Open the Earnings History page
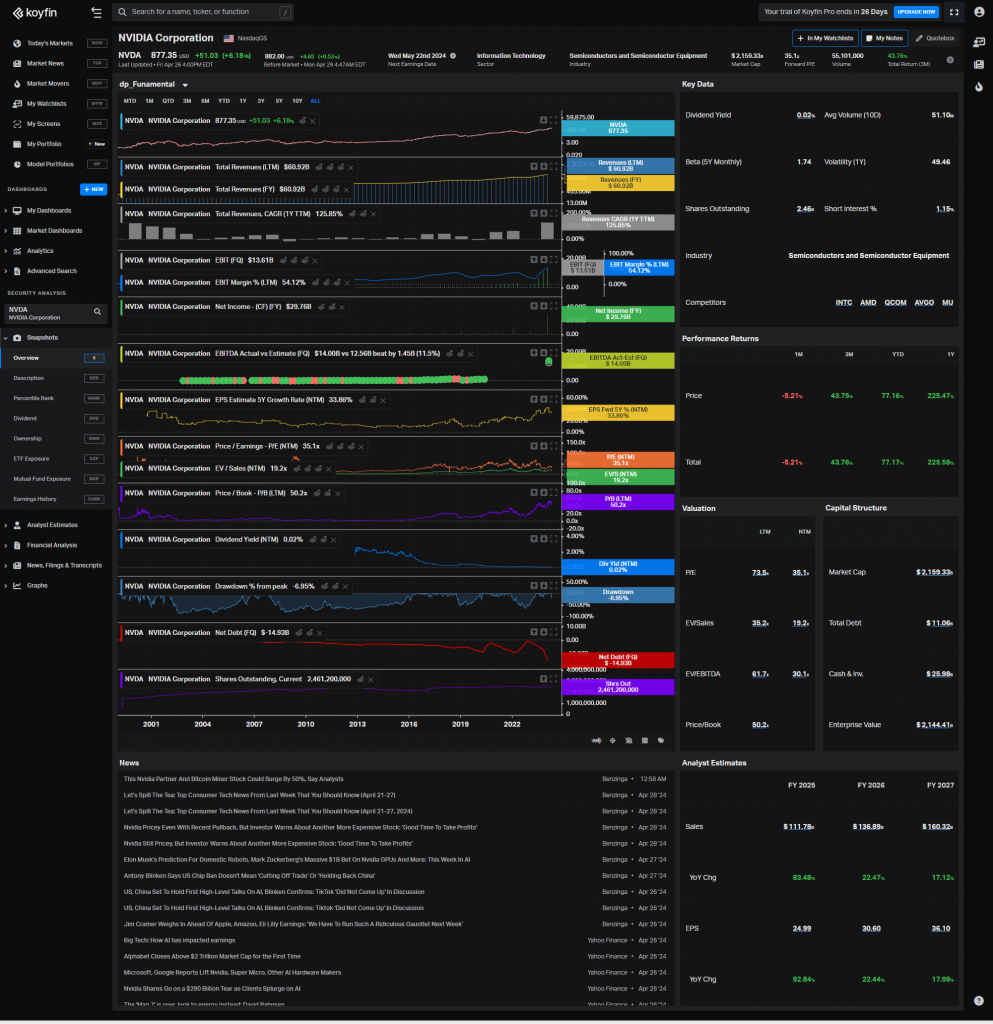993x1024 pixels. coord(57,500)
